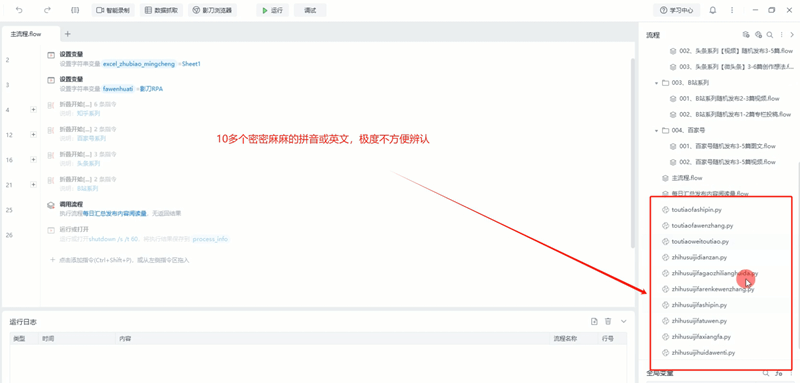The image size is (800, 383).
Task: Click the set-variable icon on line 3
Action: point(51,80)
